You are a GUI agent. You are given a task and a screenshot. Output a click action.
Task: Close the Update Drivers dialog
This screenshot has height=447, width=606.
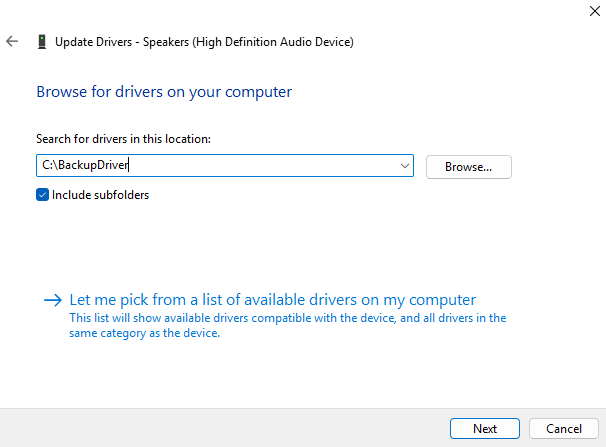point(595,11)
